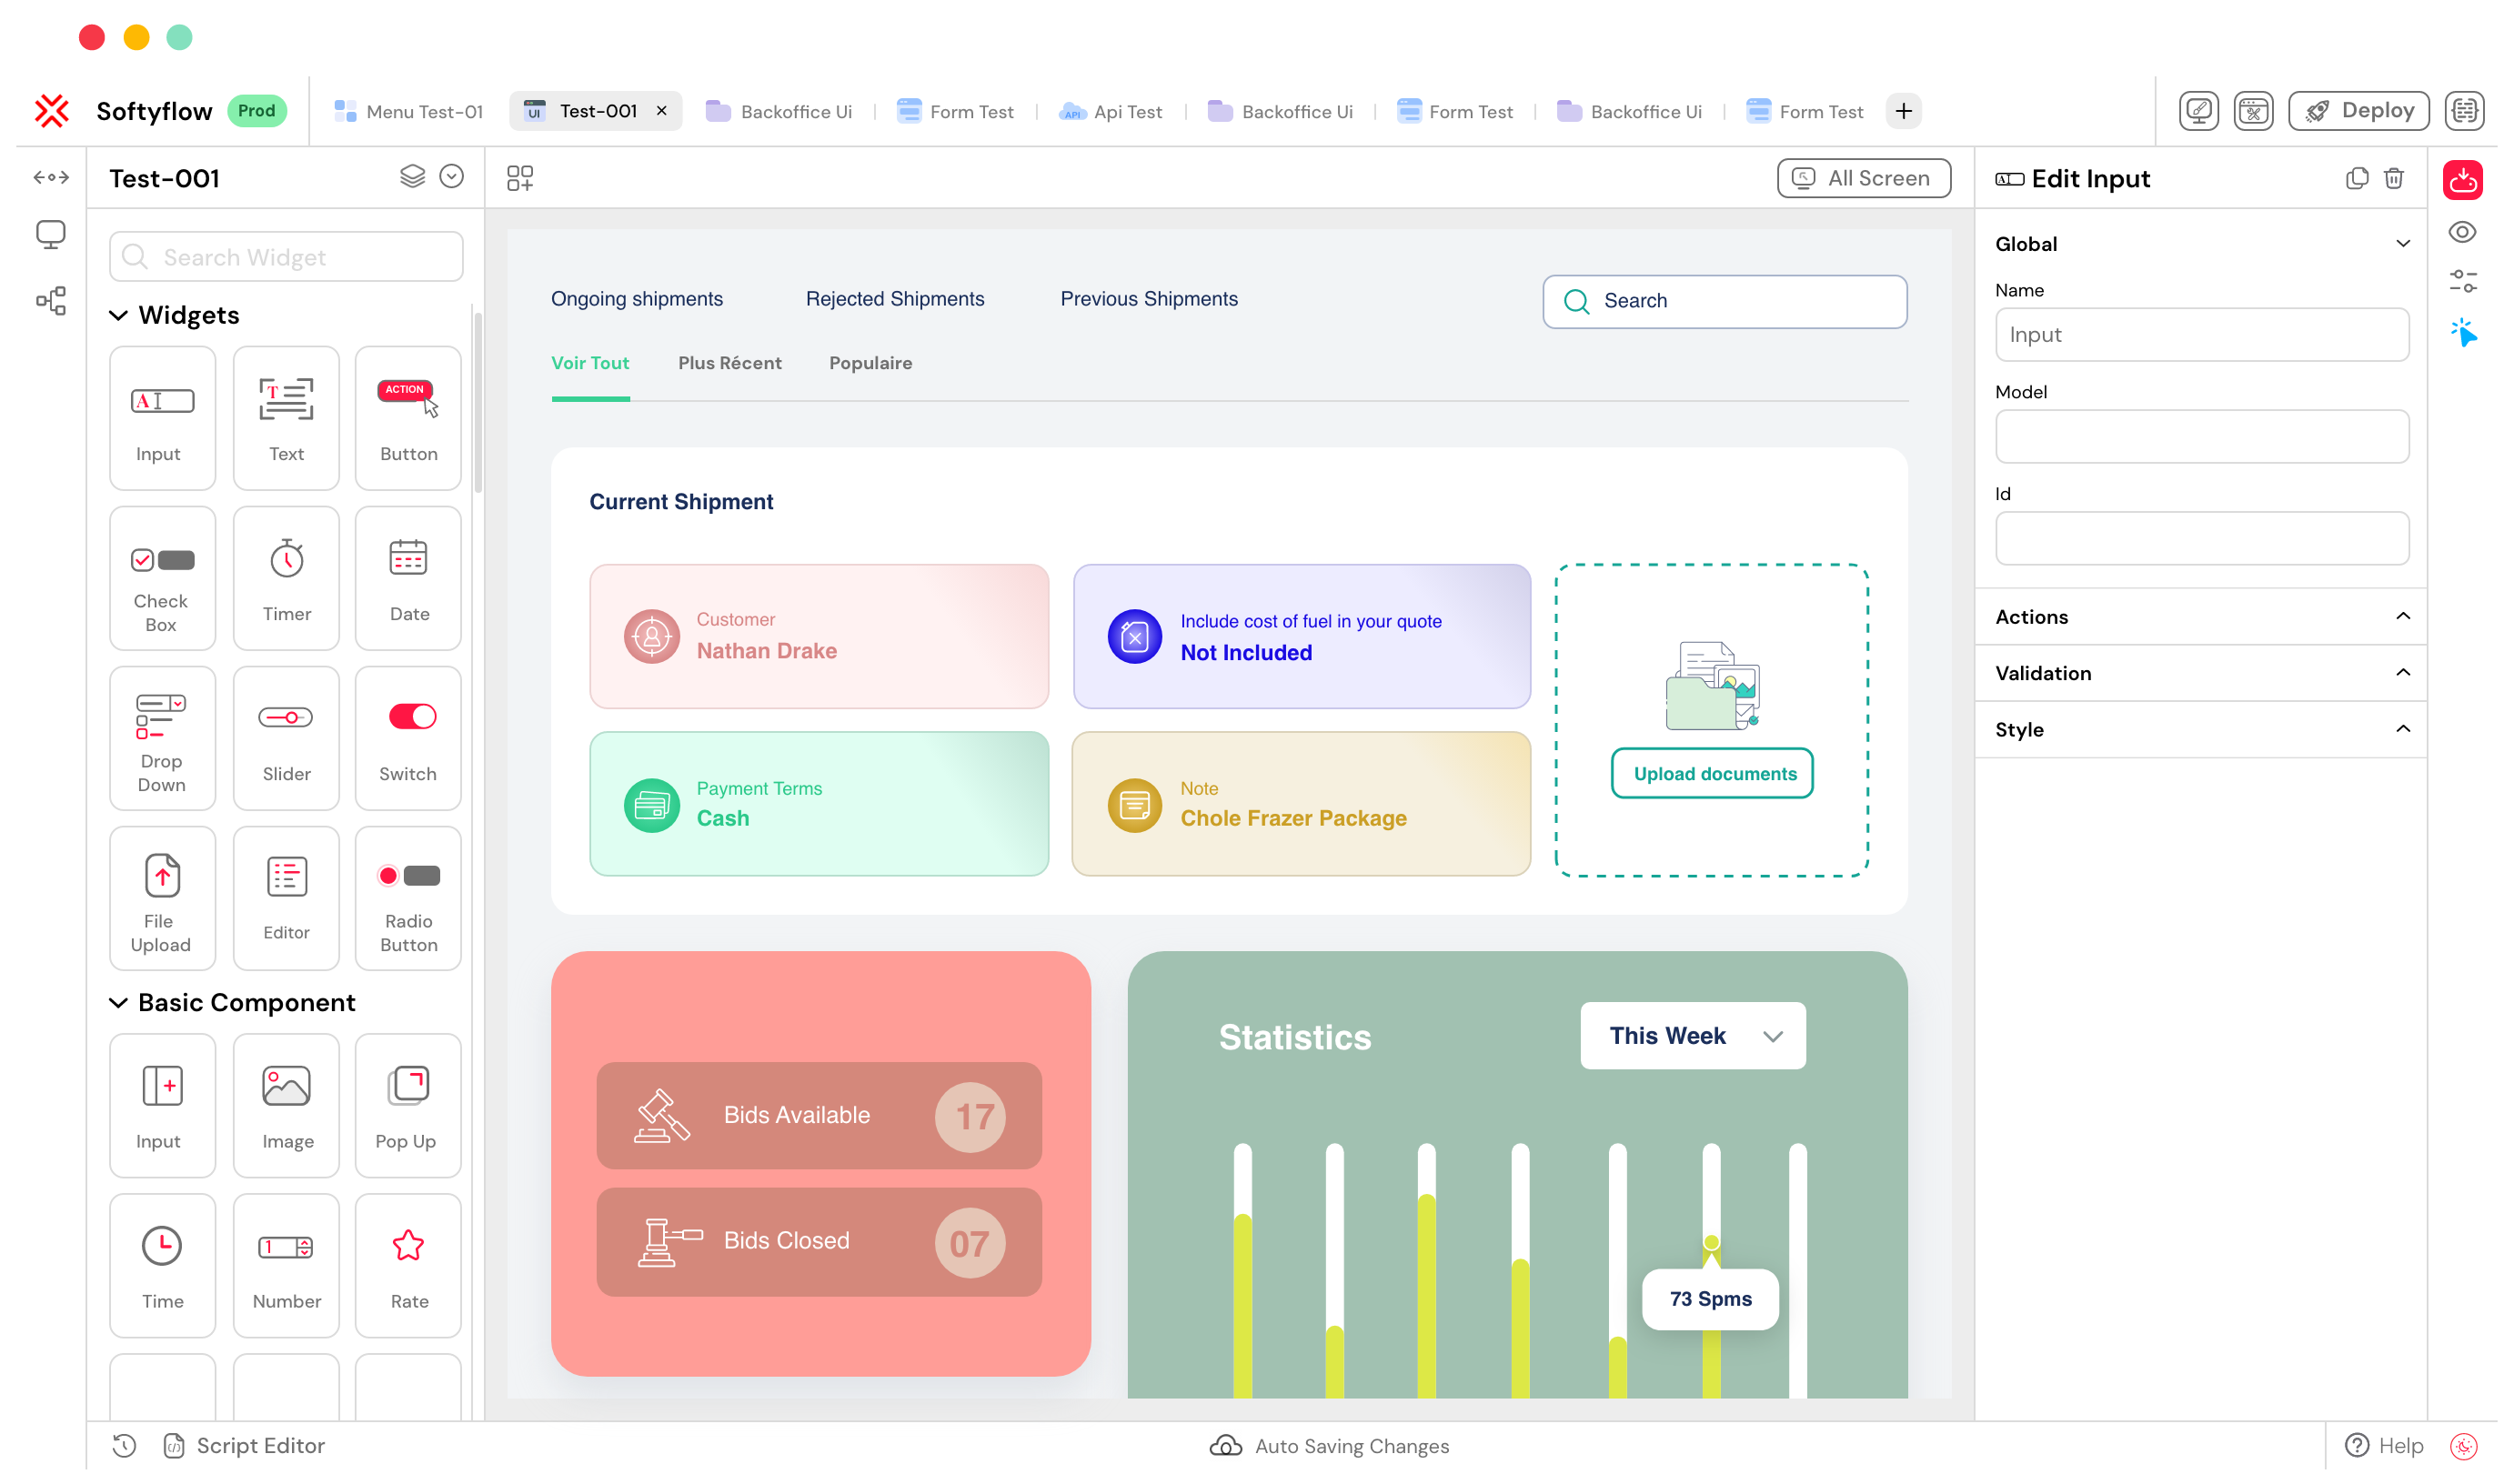Screen dimensions: 2514x1484
Task: Switch to Rejected Shipments tab
Action: [x=894, y=296]
